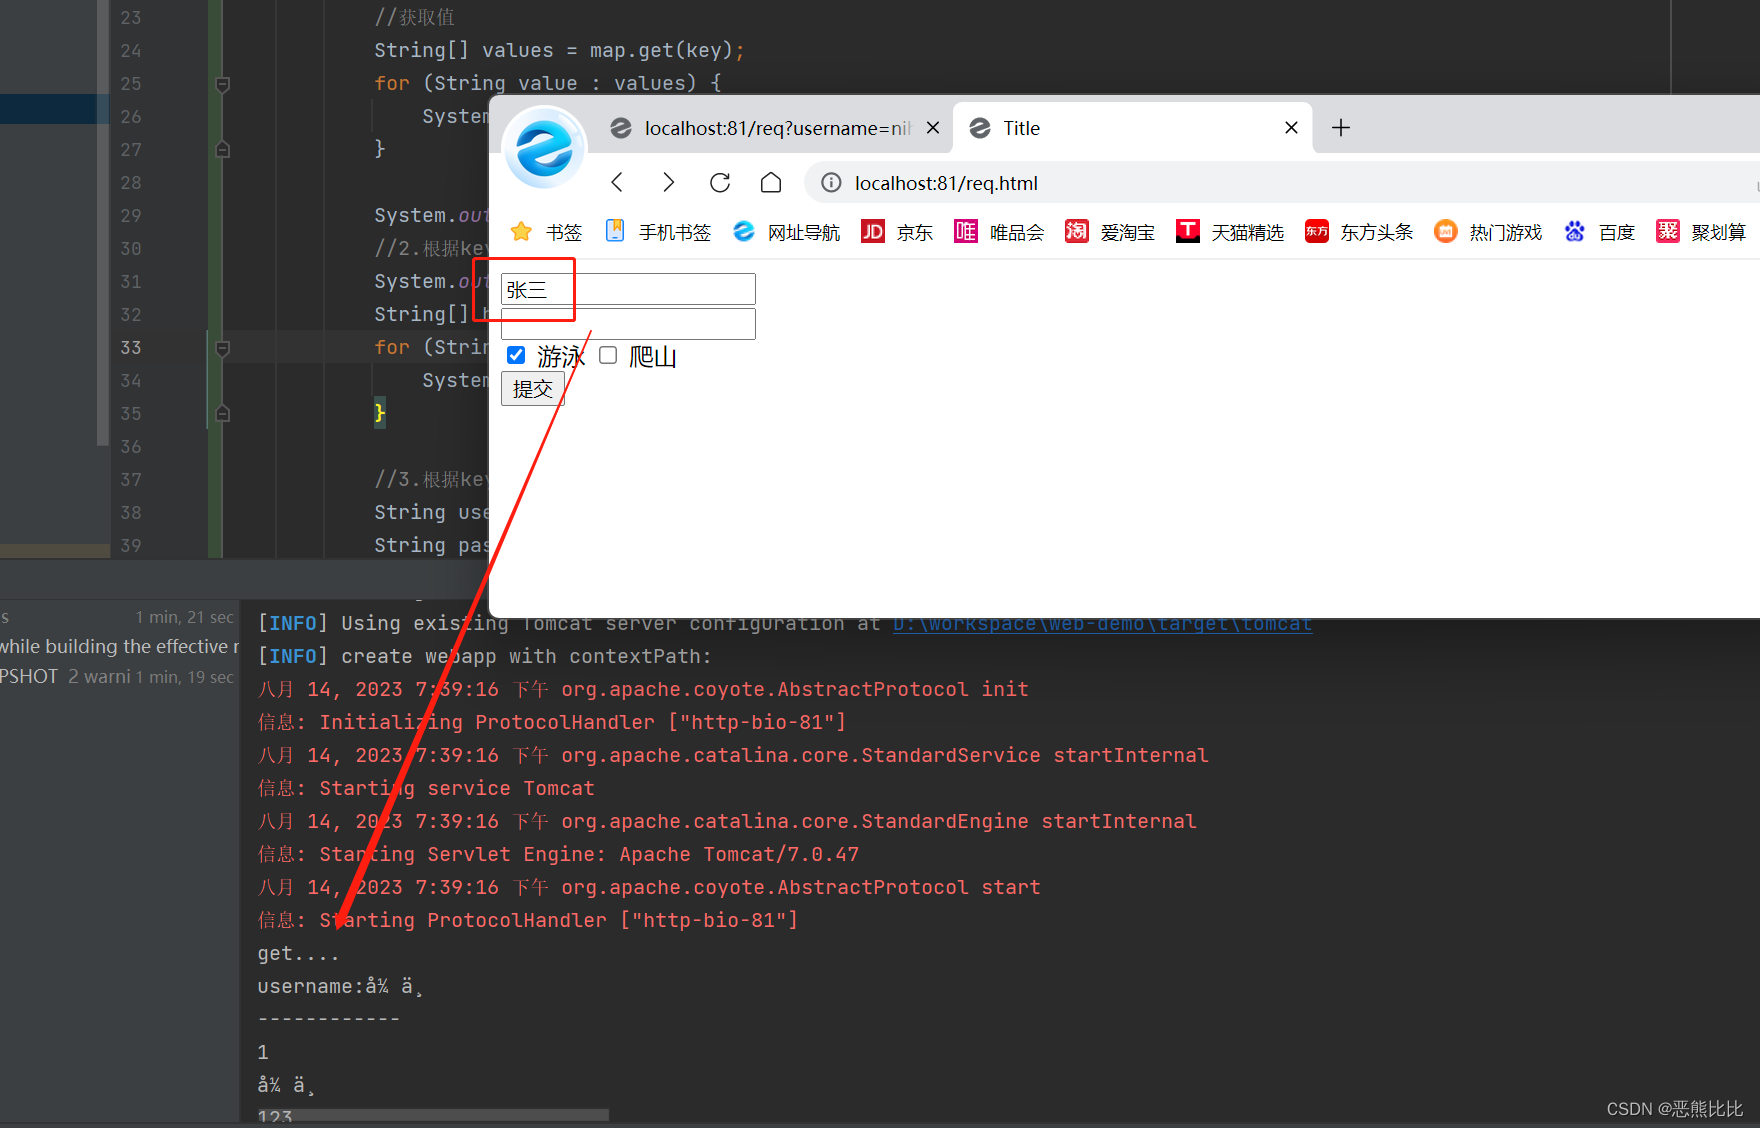Image resolution: width=1760 pixels, height=1128 pixels.
Task: Check the 爬山 checkbox
Action: [608, 355]
